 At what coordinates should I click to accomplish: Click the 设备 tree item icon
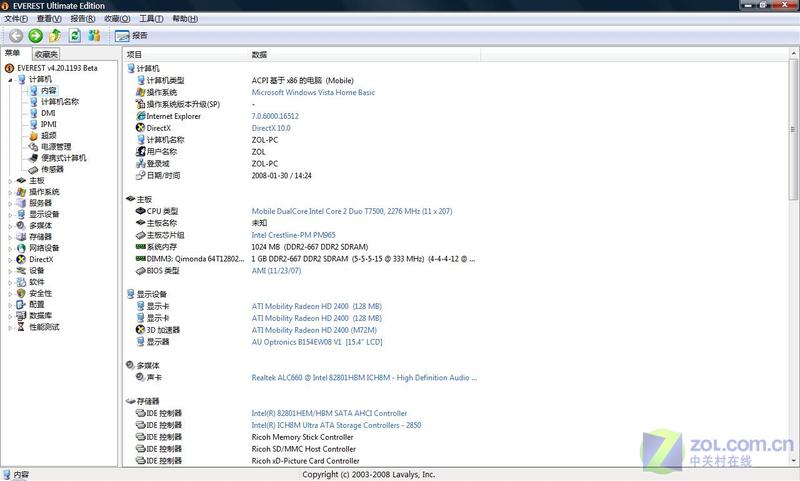click(x=21, y=270)
